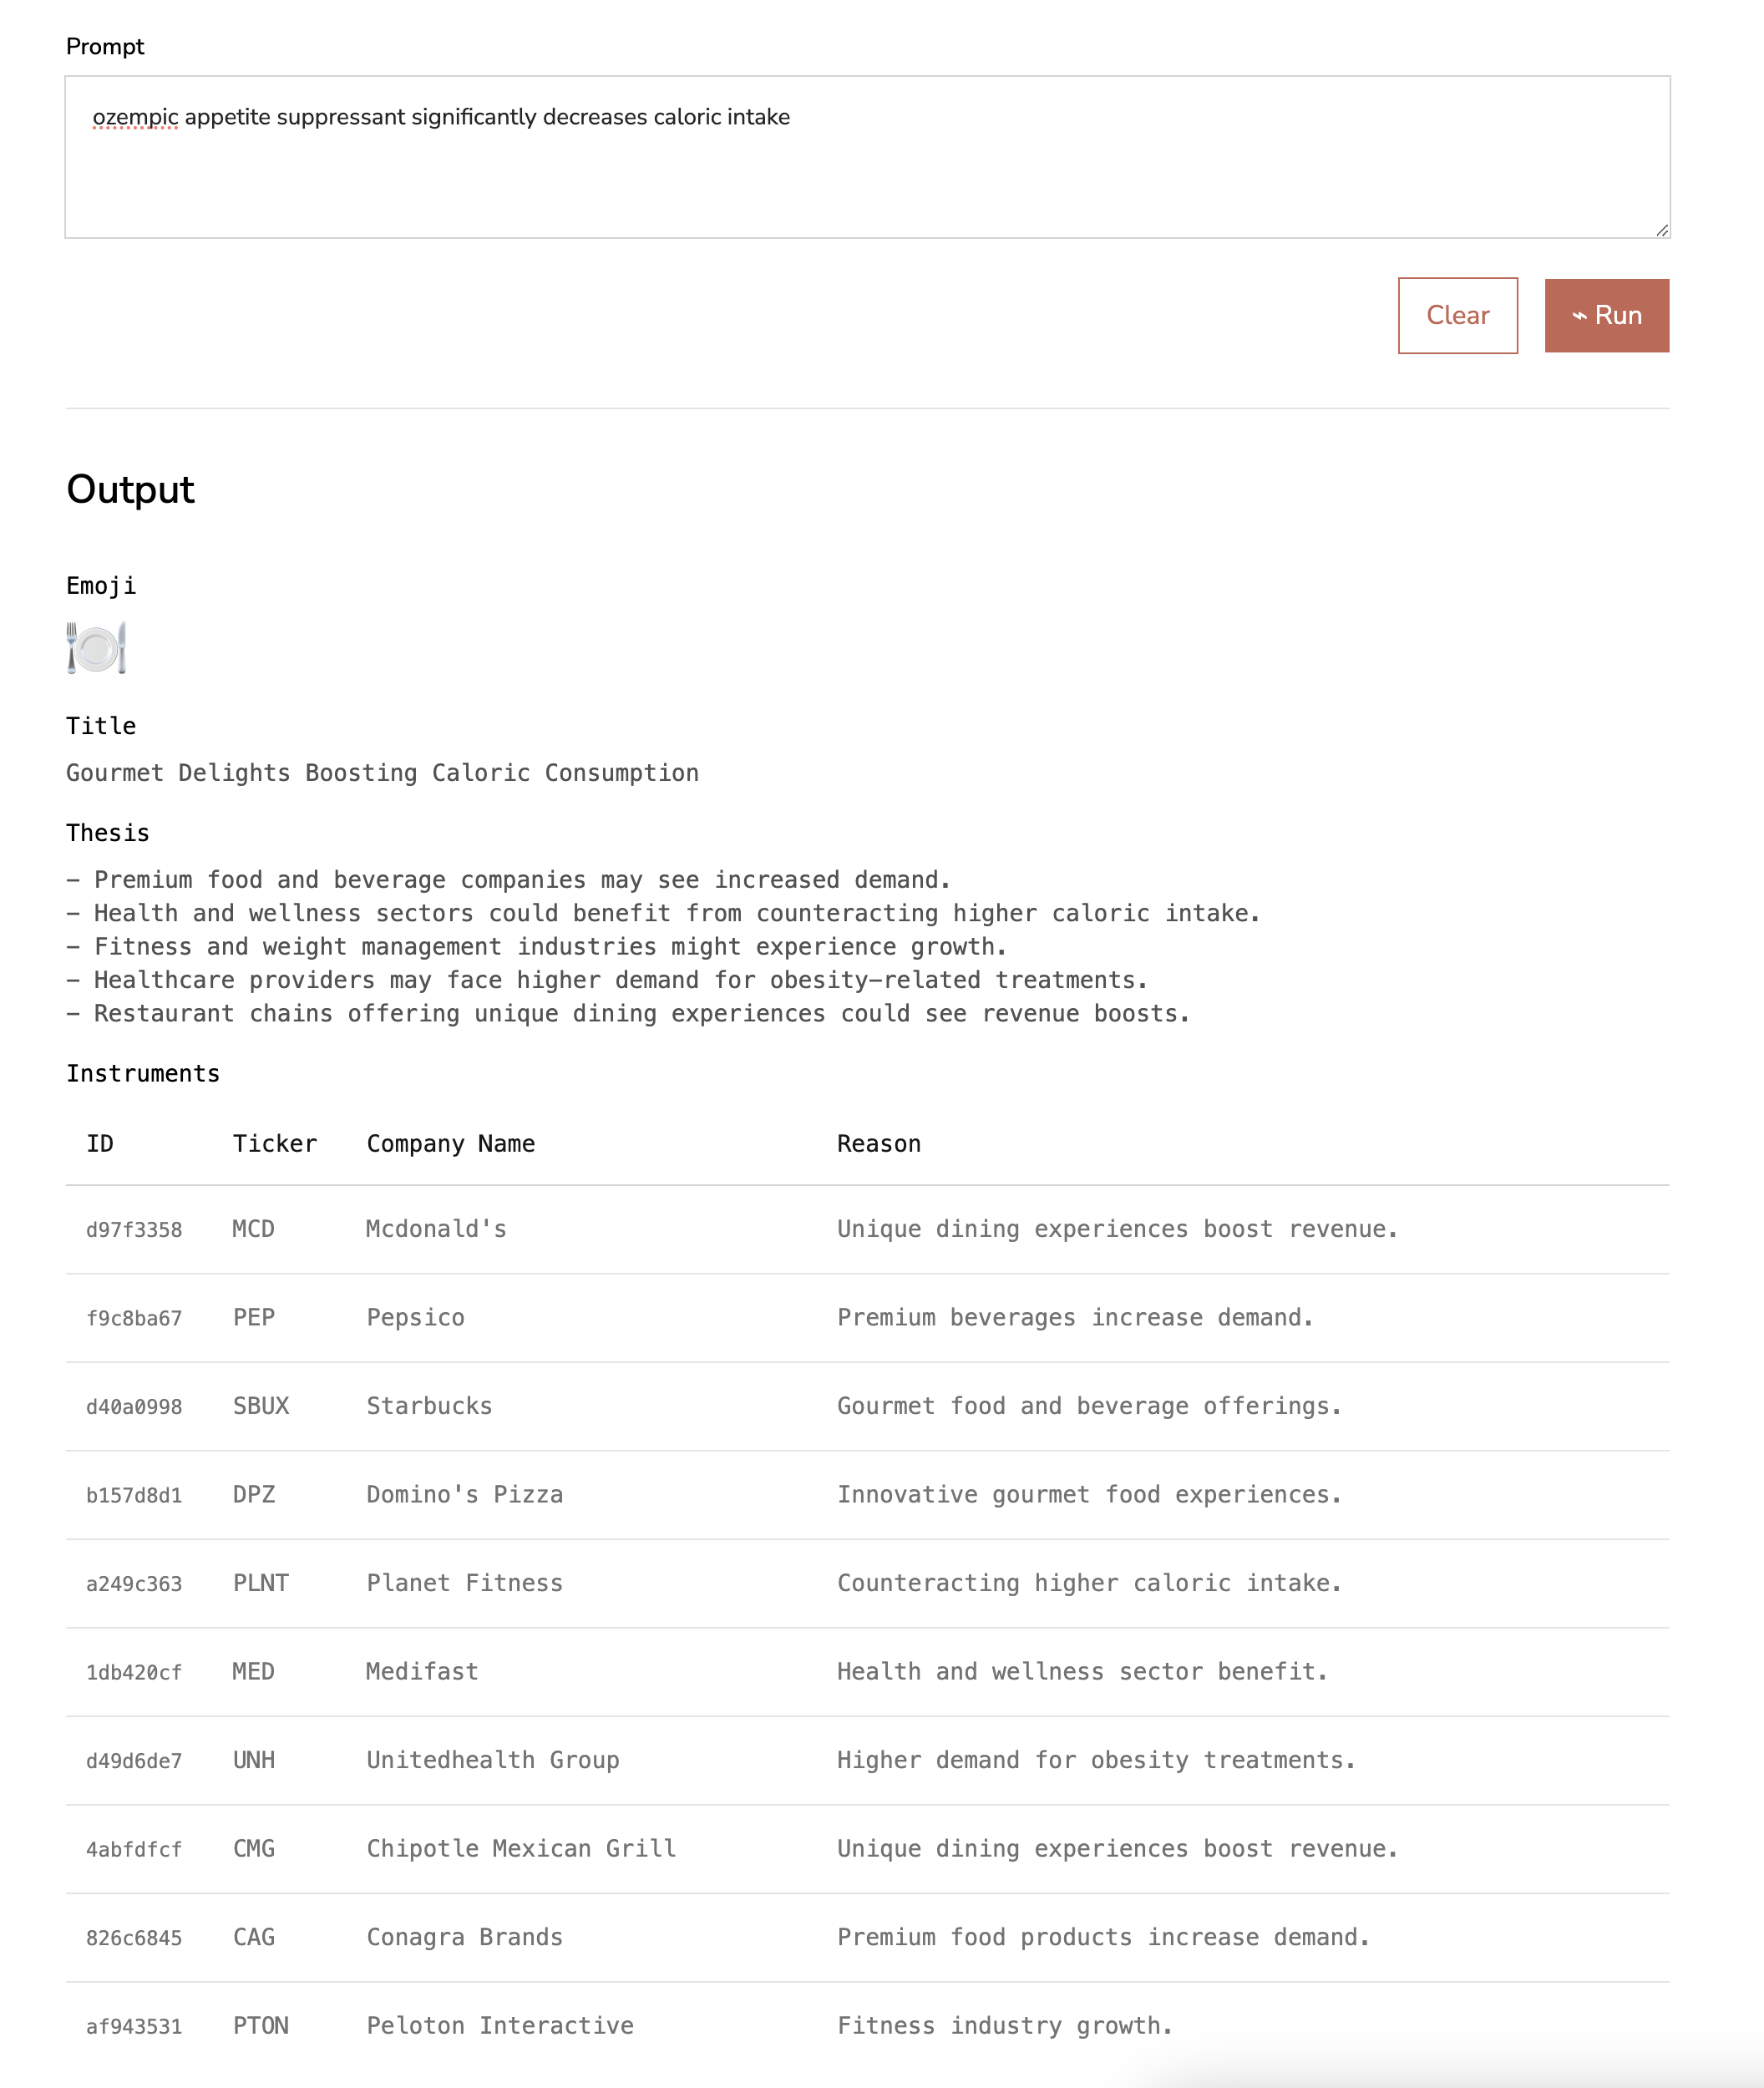The width and height of the screenshot is (1764, 2088).
Task: Click ID cell 'd49d6de7'
Action: tap(134, 1761)
